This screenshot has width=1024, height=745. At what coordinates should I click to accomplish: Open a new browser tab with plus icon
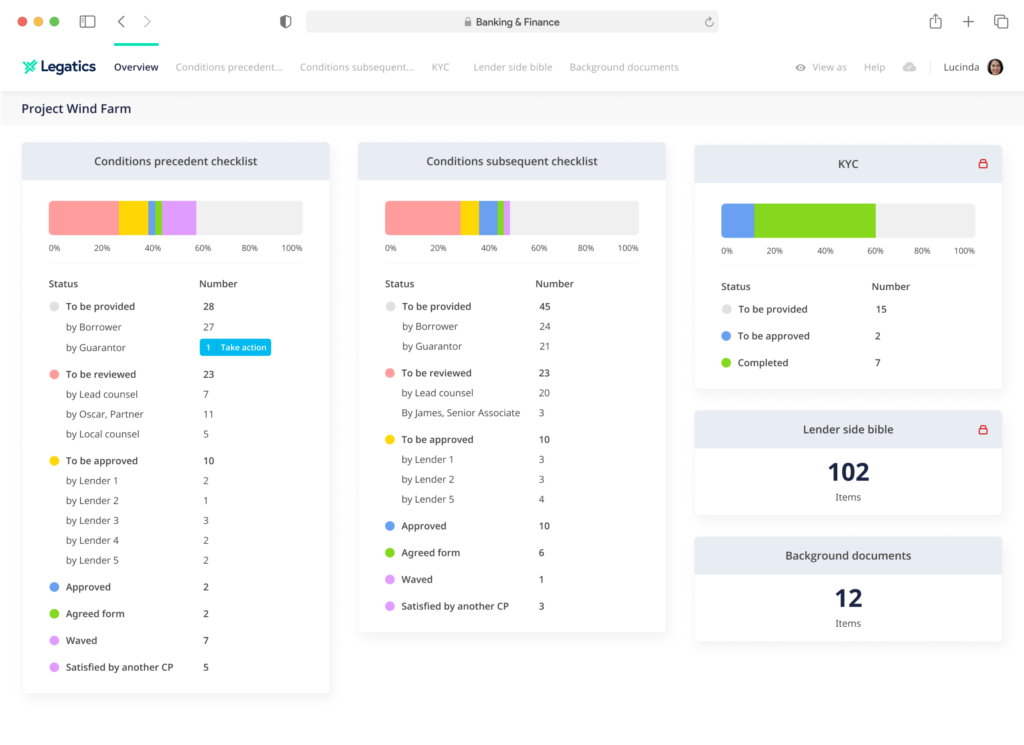coord(968,21)
